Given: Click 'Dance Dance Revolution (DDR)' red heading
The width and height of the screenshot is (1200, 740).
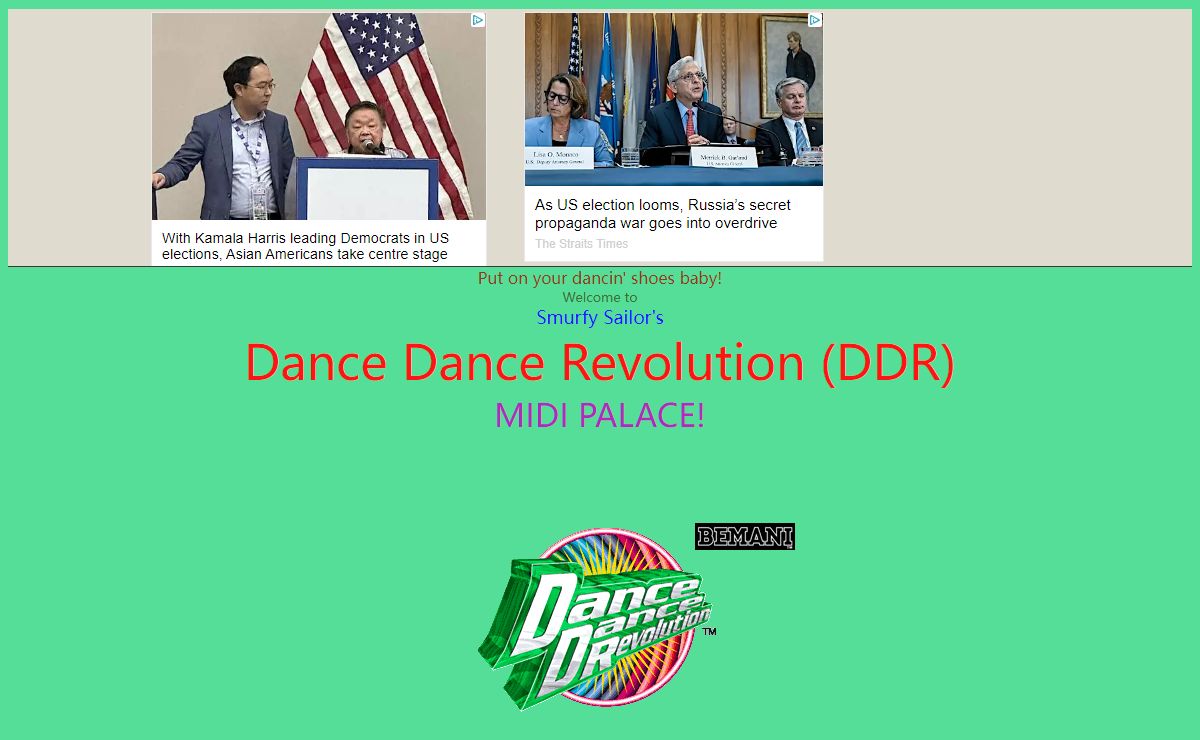Looking at the screenshot, I should point(600,362).
